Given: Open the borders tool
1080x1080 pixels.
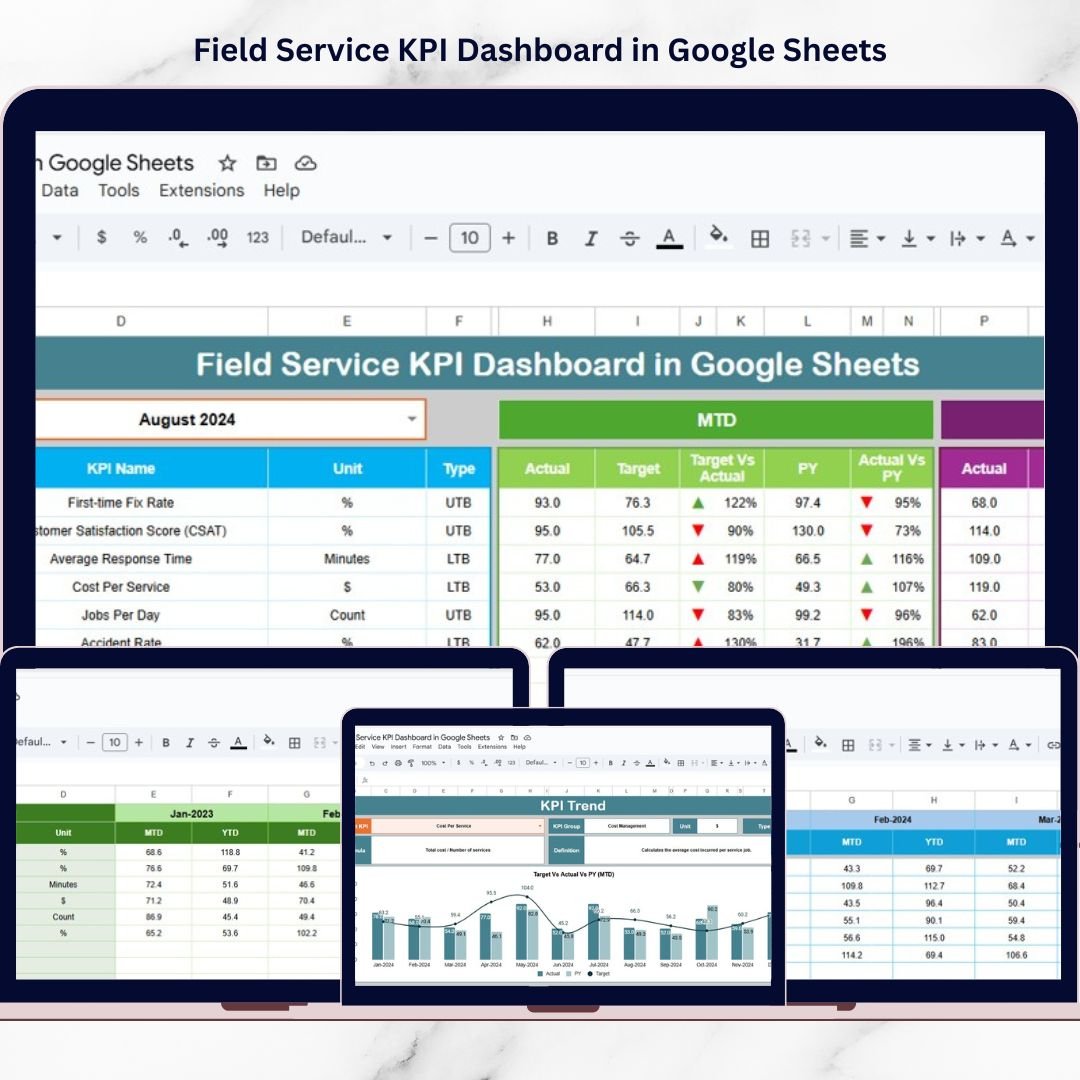Looking at the screenshot, I should (760, 238).
